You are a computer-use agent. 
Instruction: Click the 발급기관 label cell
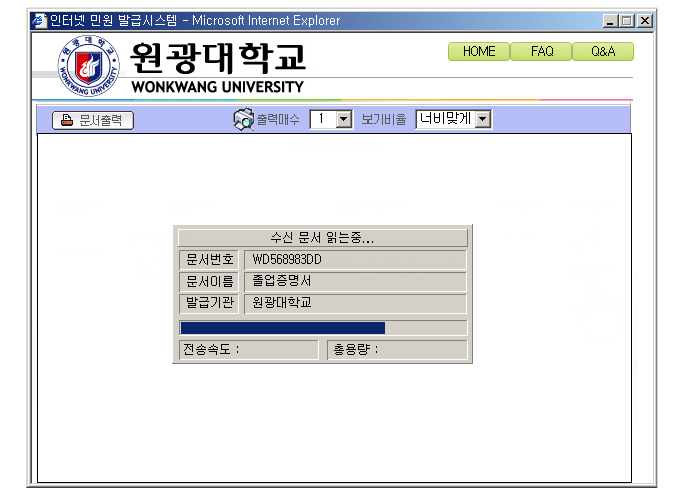(x=209, y=303)
